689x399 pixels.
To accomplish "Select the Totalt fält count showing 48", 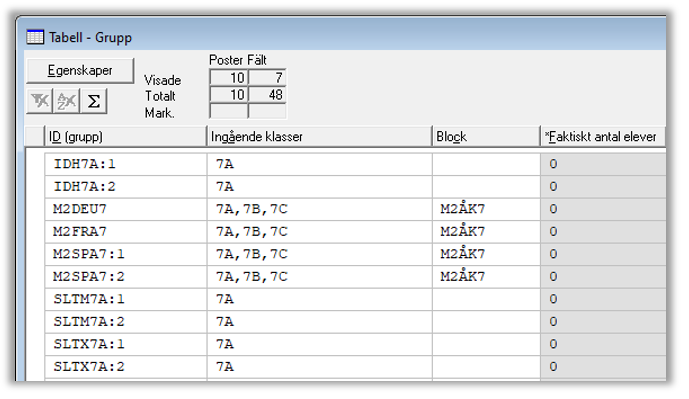I will 267,94.
